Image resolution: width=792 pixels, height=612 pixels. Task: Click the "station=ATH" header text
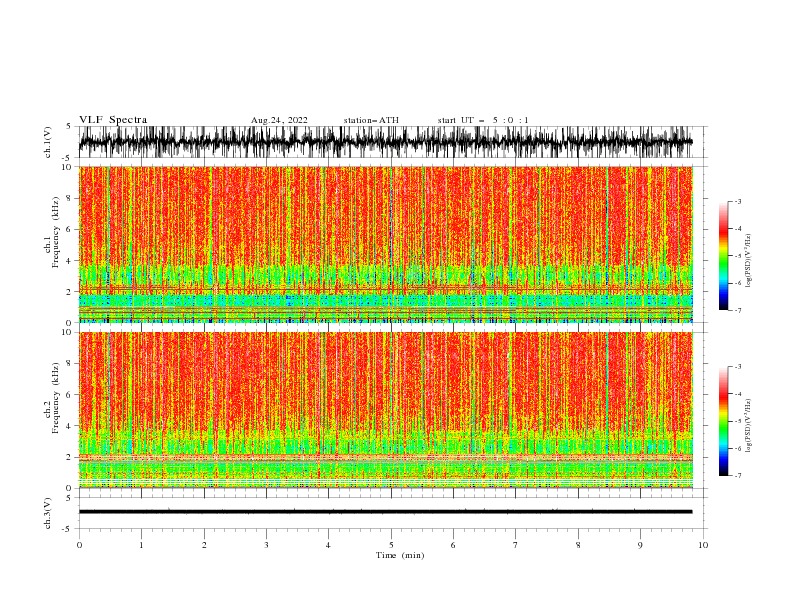(371, 120)
